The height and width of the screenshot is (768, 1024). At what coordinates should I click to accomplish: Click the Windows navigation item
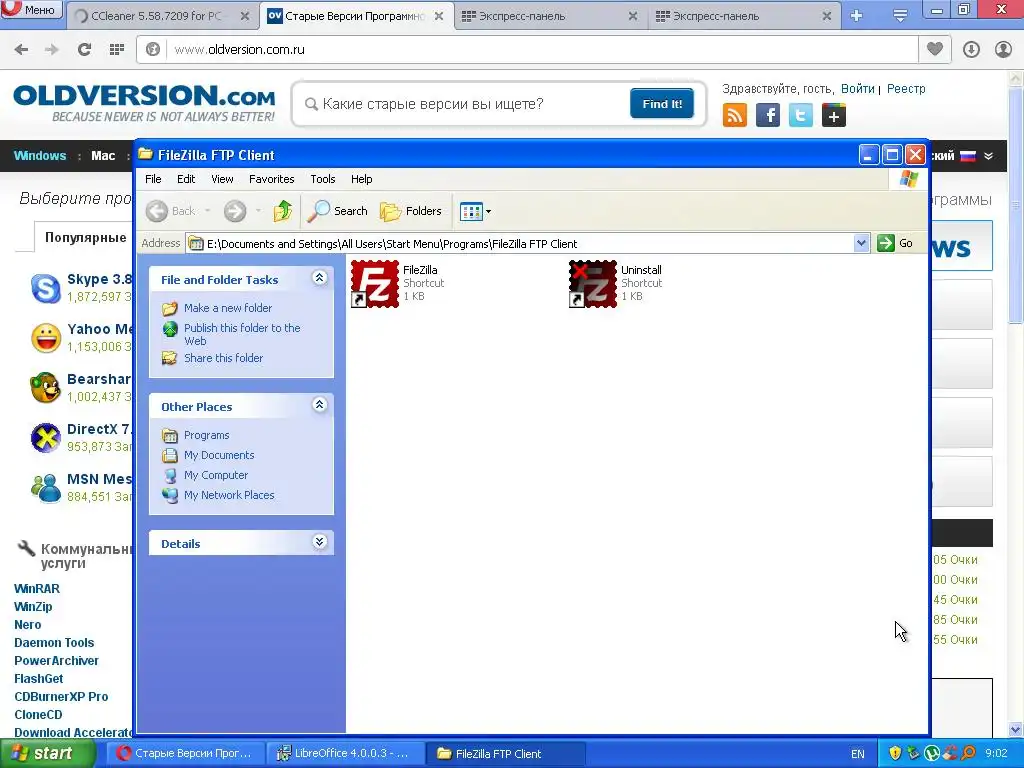pos(40,155)
